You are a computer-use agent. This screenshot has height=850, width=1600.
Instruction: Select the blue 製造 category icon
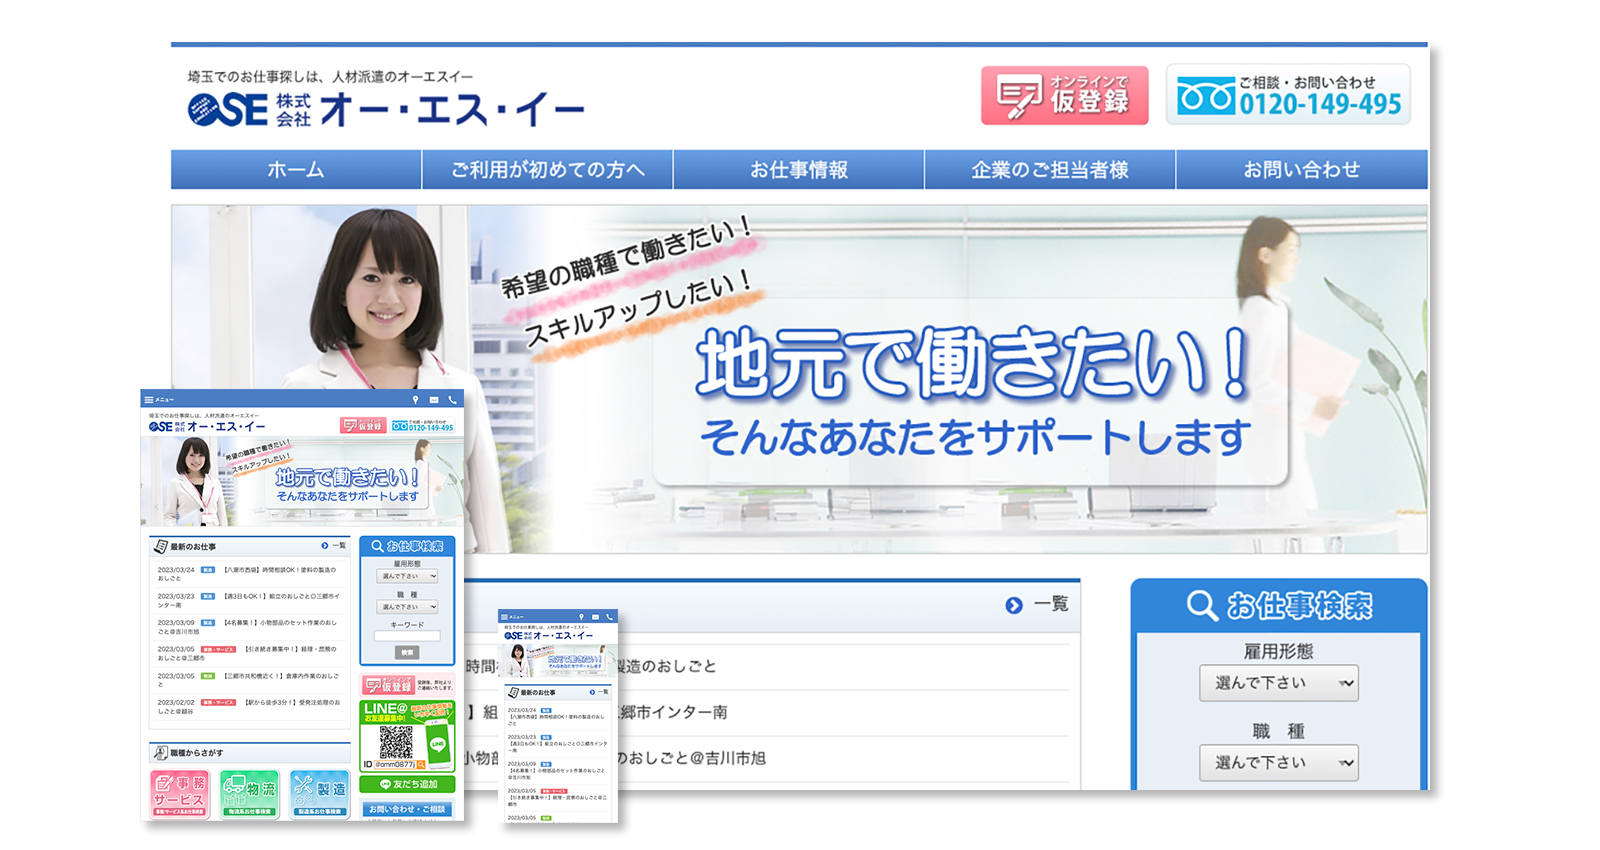pos(320,794)
